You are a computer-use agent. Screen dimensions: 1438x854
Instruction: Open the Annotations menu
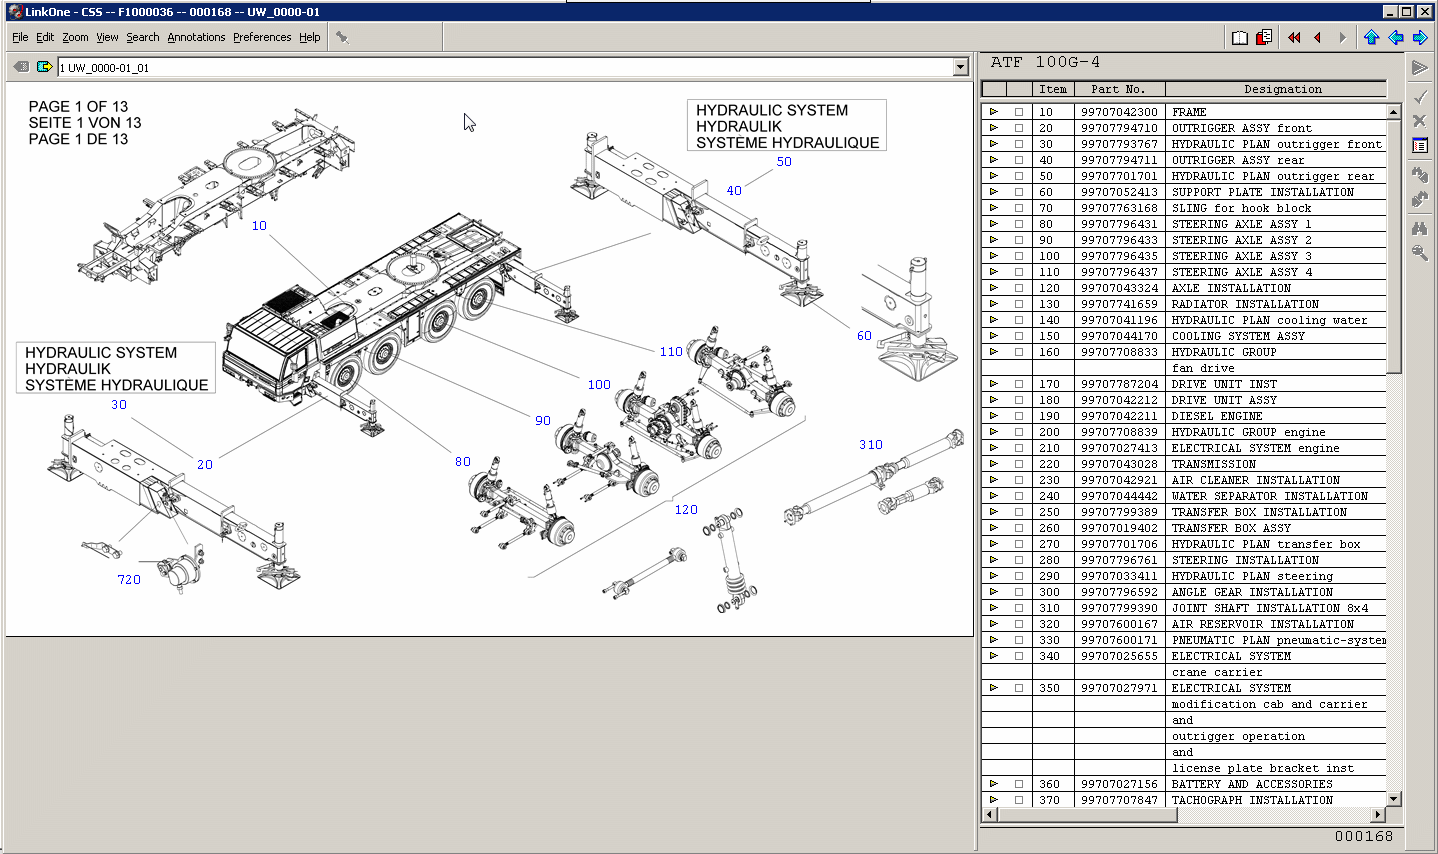[197, 37]
